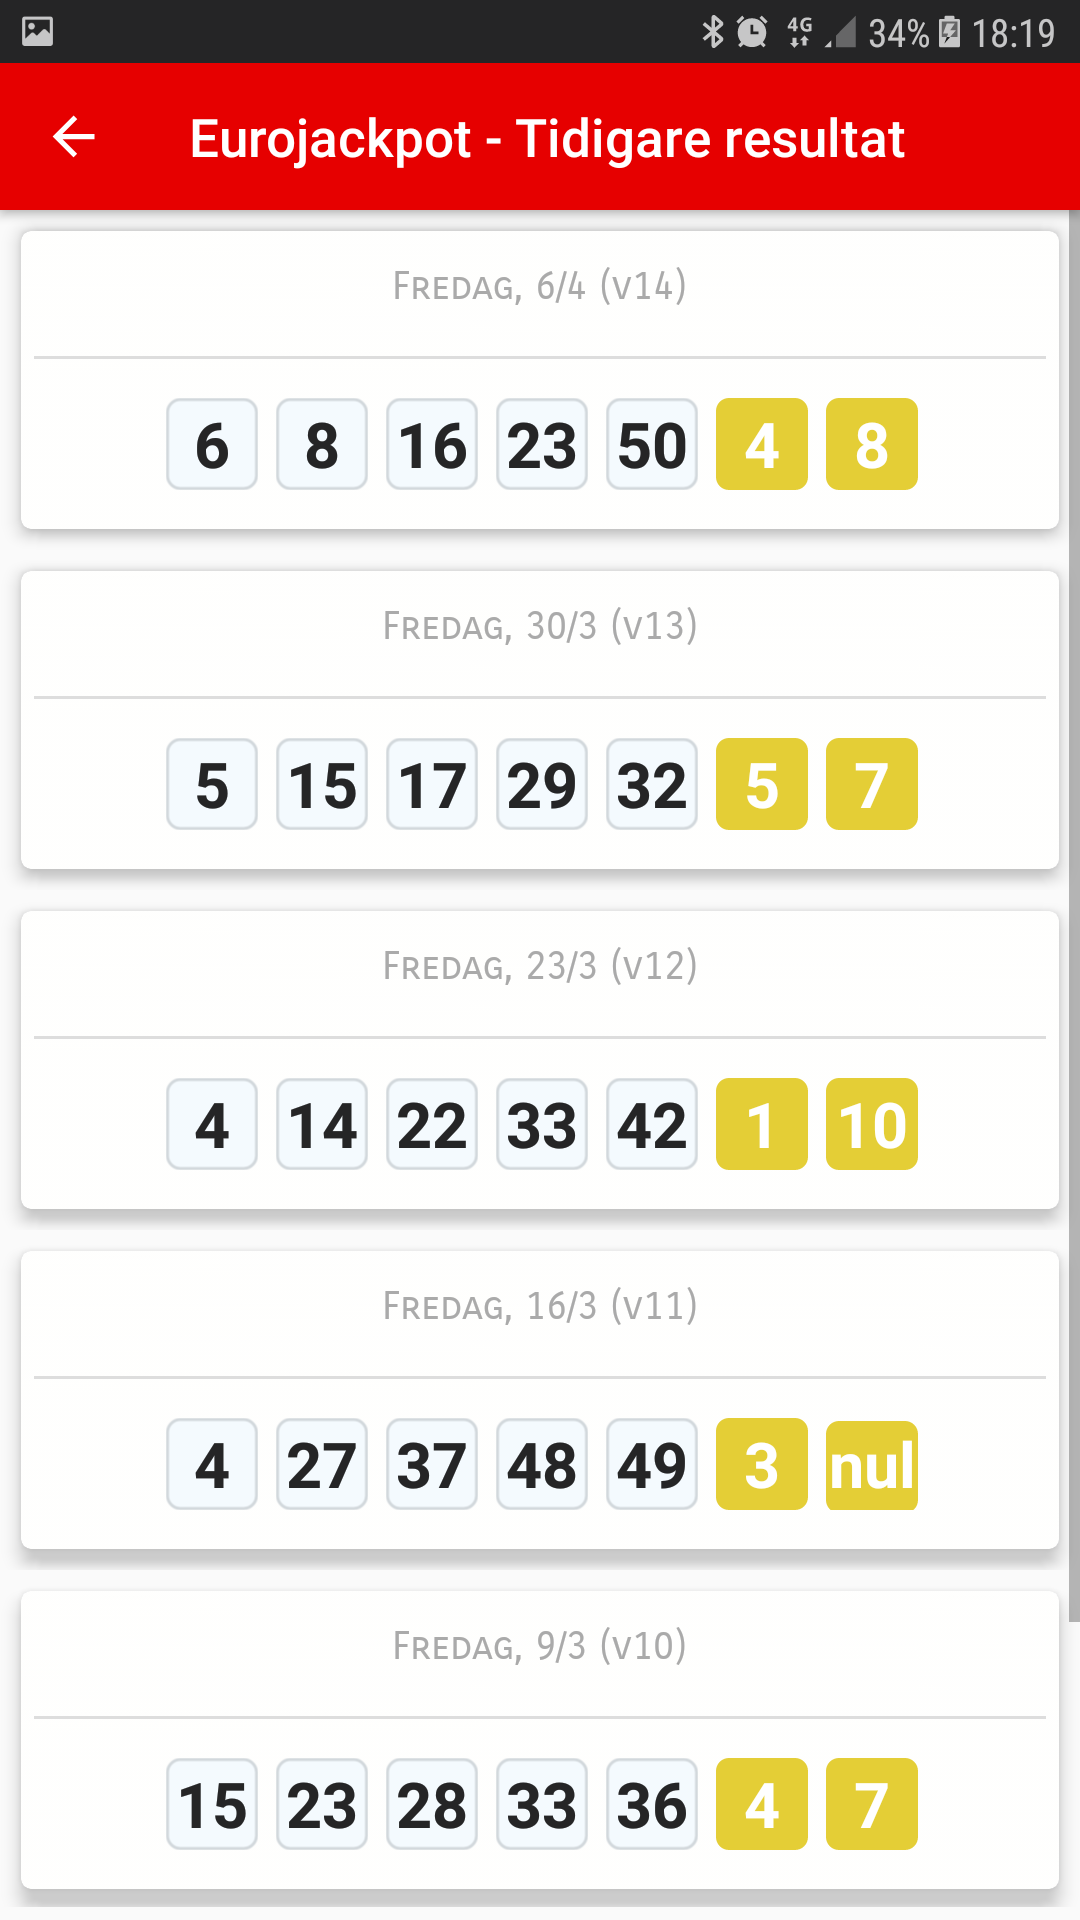Tap yellow bonus number 10 in v12
The width and height of the screenshot is (1080, 1920).
(x=872, y=1125)
